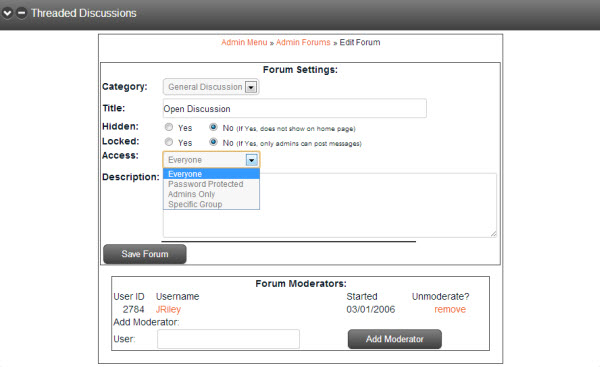Screen dimensions: 600x367
Task: Click the Forum Settings heading
Action: pyautogui.click(x=300, y=70)
